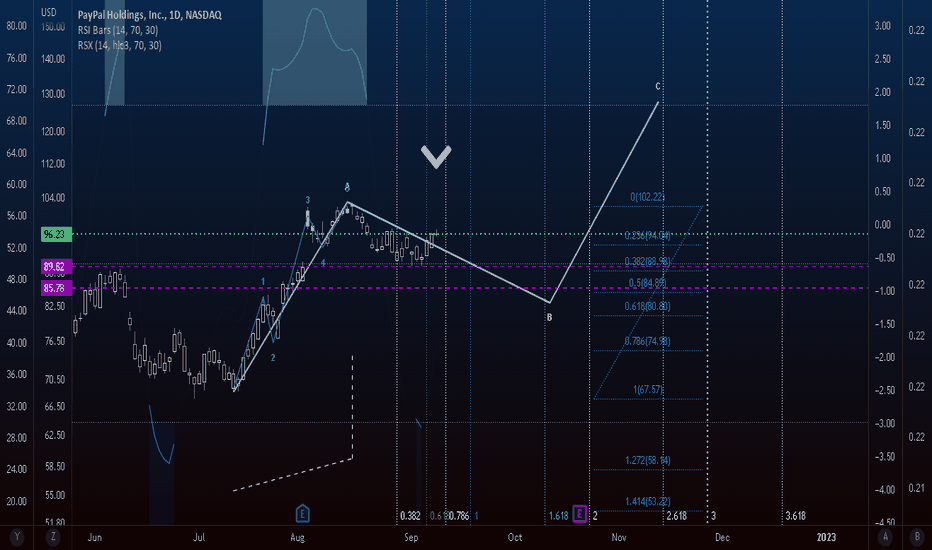The height and width of the screenshot is (550, 932).
Task: Select the 0.618(80.80) Fibonacci label
Action: (x=647, y=306)
